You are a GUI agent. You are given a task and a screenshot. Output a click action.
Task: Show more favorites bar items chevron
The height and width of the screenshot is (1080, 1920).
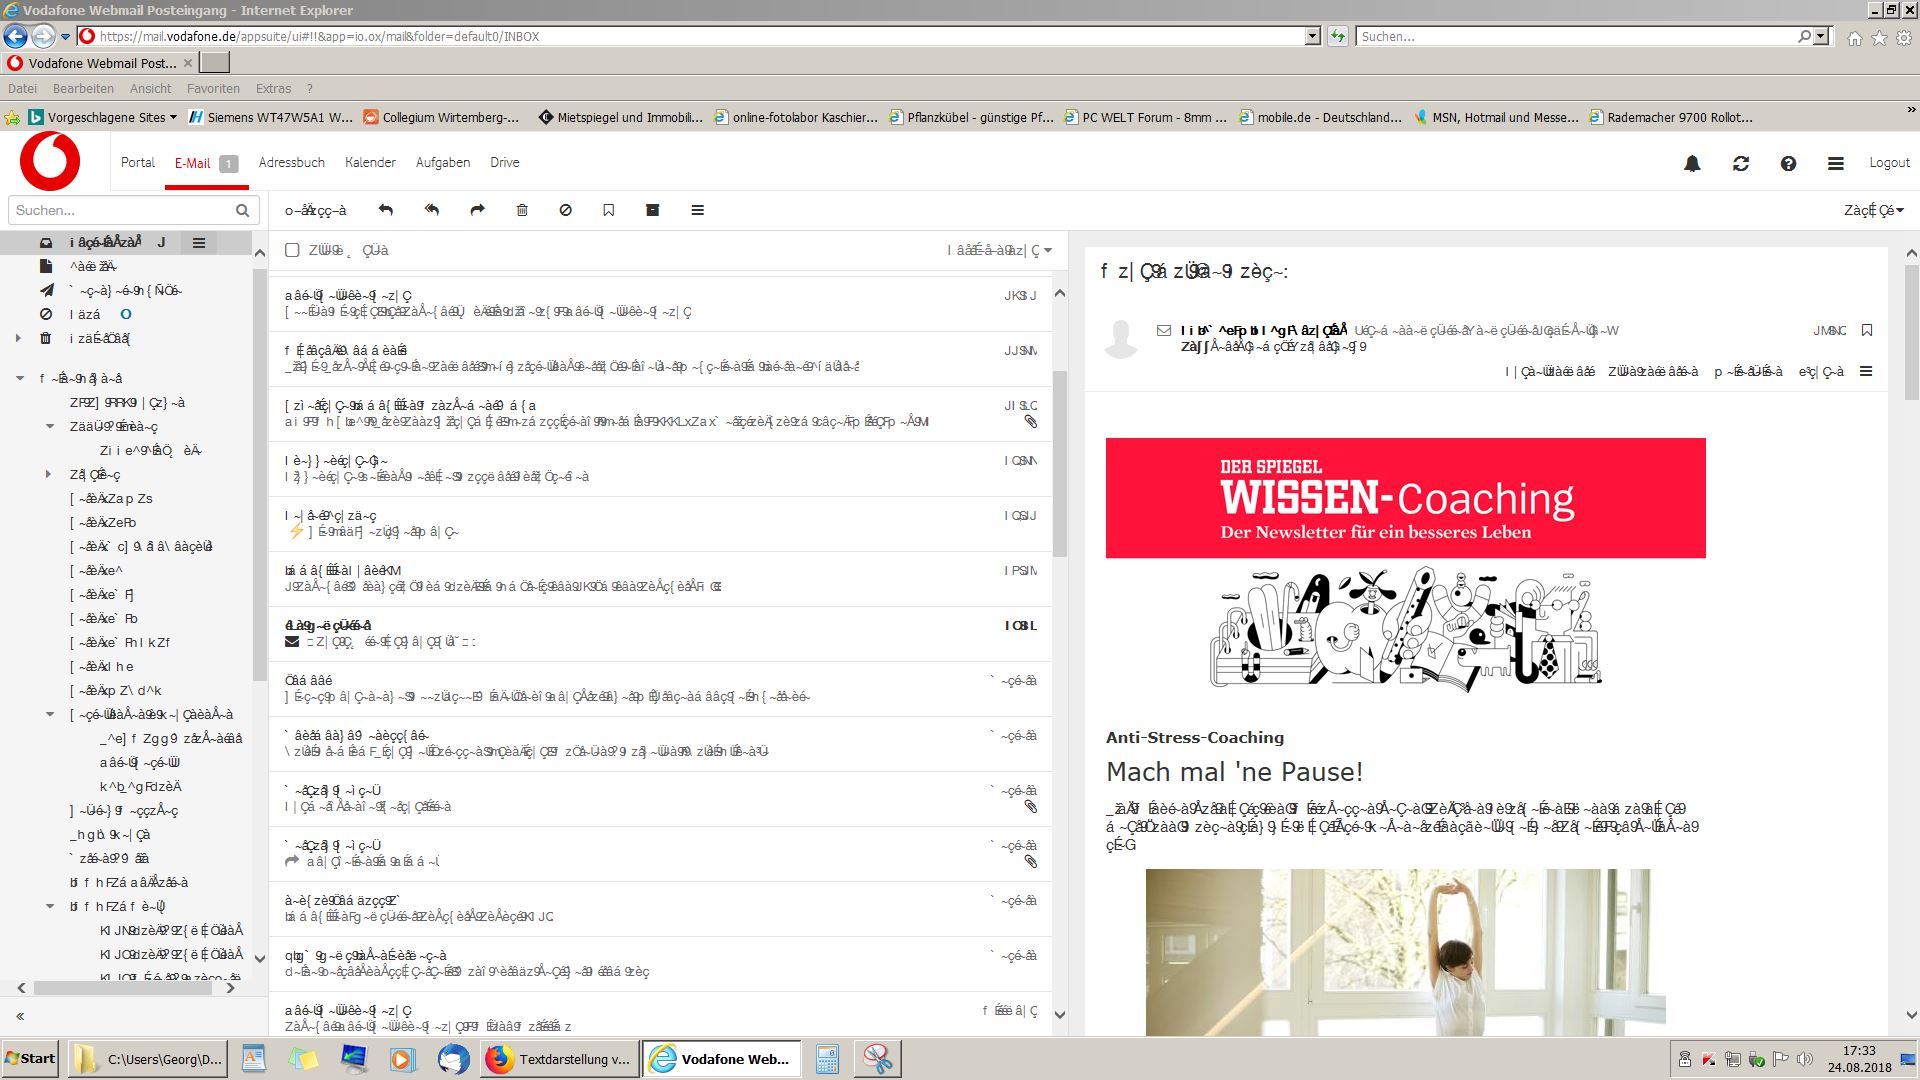pyautogui.click(x=1911, y=110)
